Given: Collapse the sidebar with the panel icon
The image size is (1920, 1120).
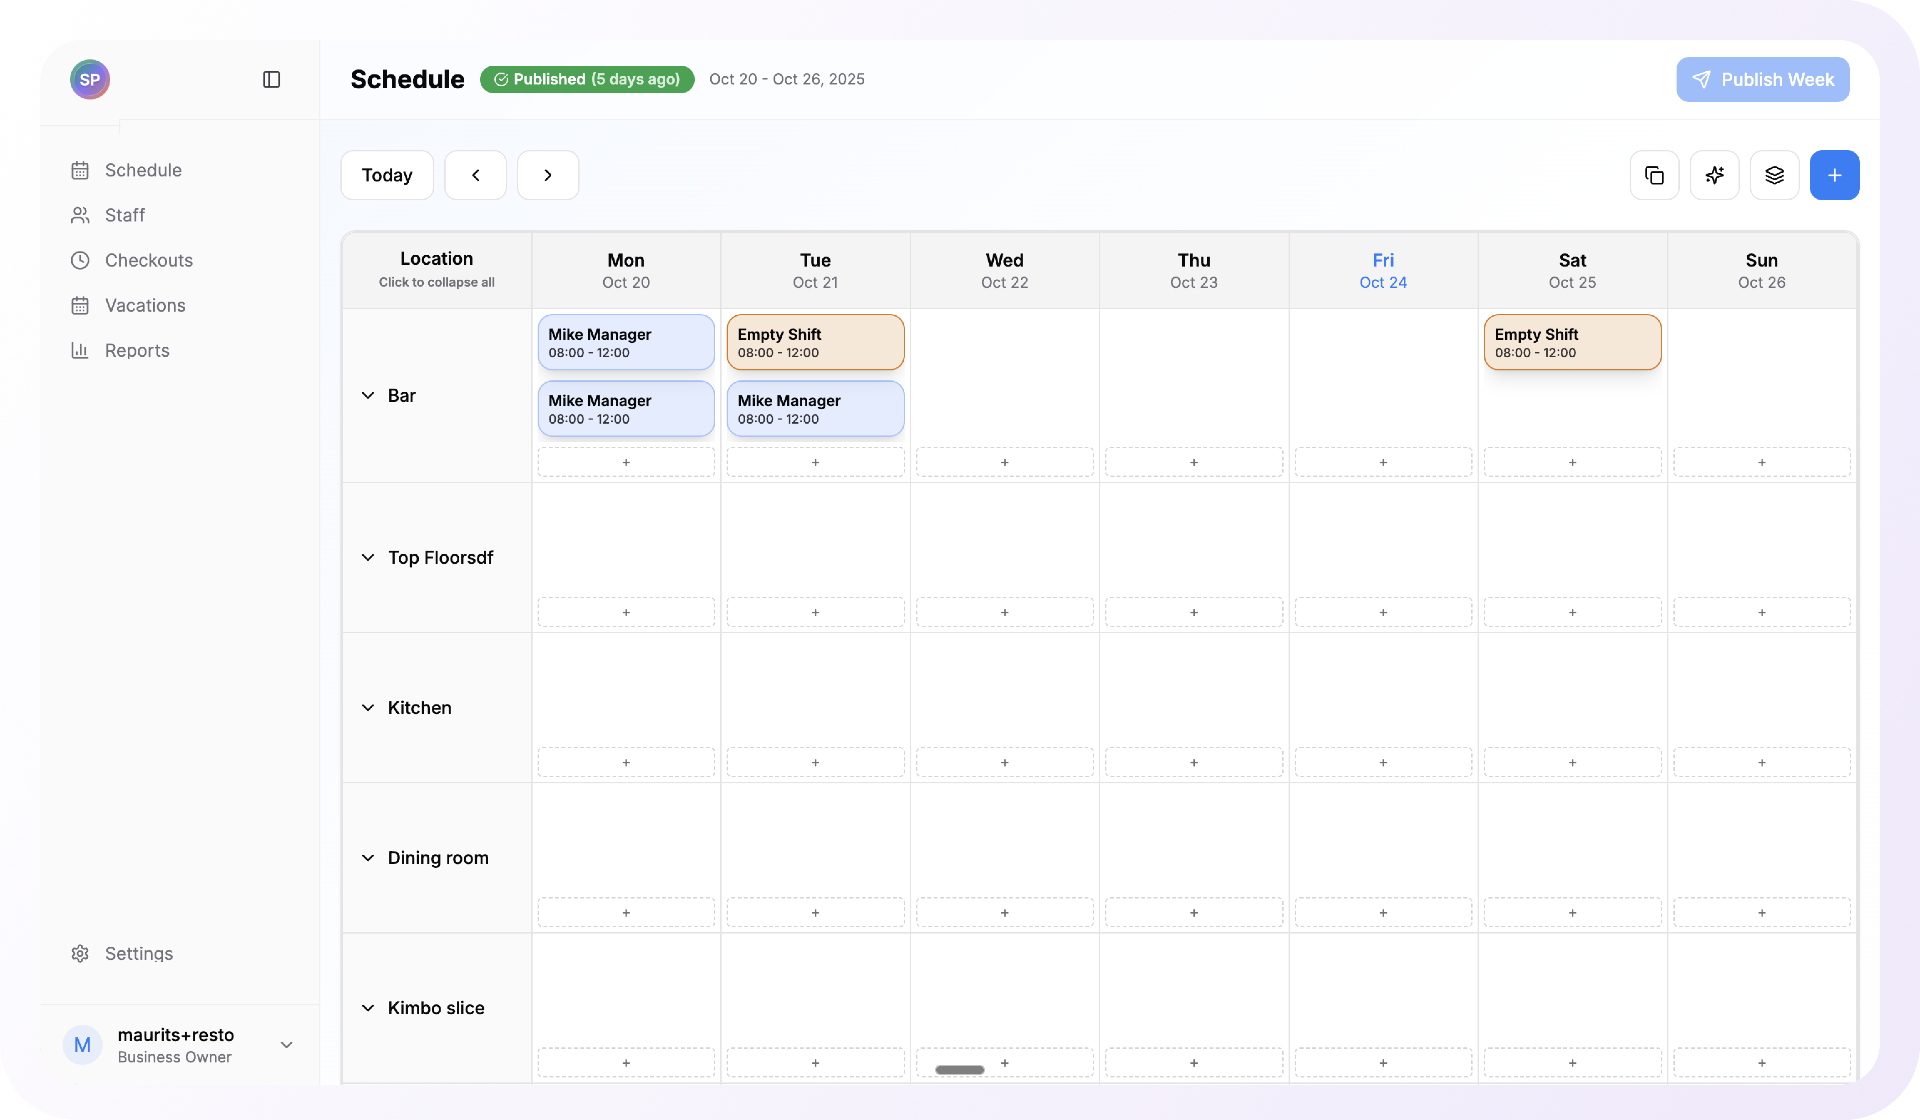Looking at the screenshot, I should (x=271, y=79).
